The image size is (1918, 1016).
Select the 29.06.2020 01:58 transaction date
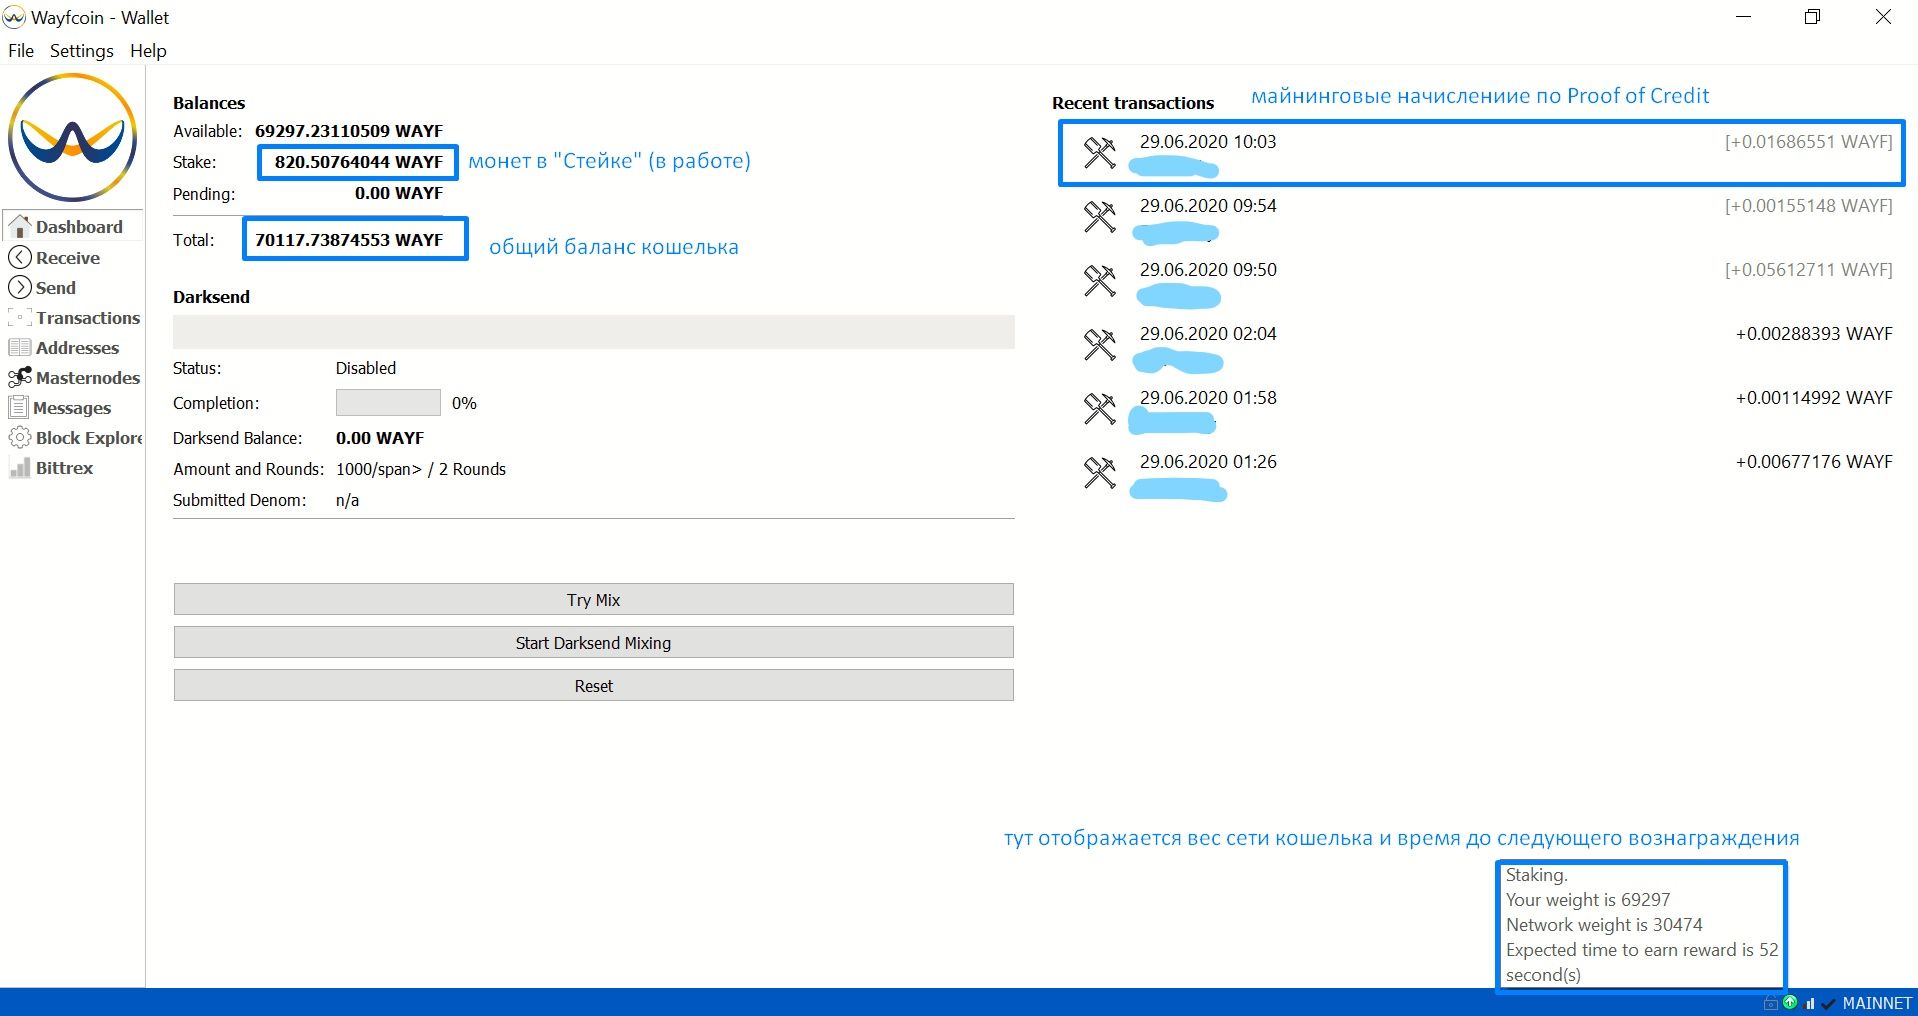(x=1208, y=398)
